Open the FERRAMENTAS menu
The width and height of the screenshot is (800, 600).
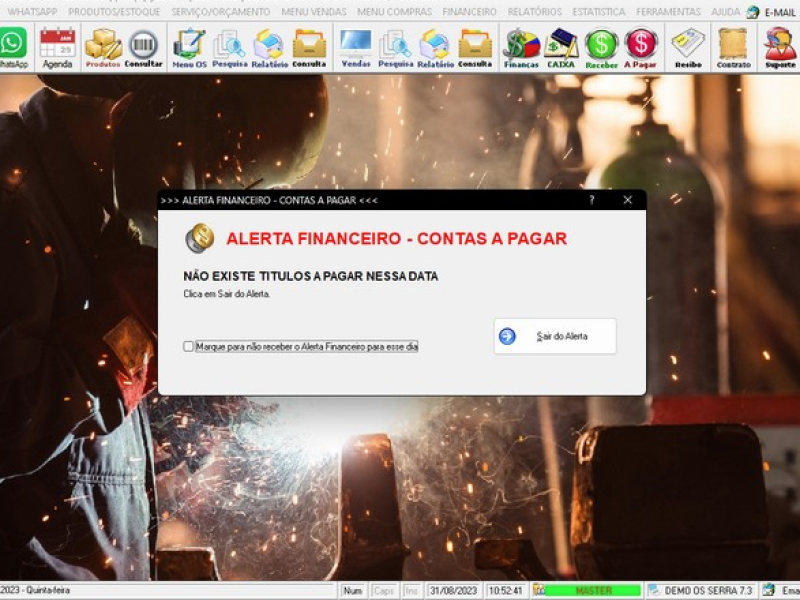coord(668,11)
